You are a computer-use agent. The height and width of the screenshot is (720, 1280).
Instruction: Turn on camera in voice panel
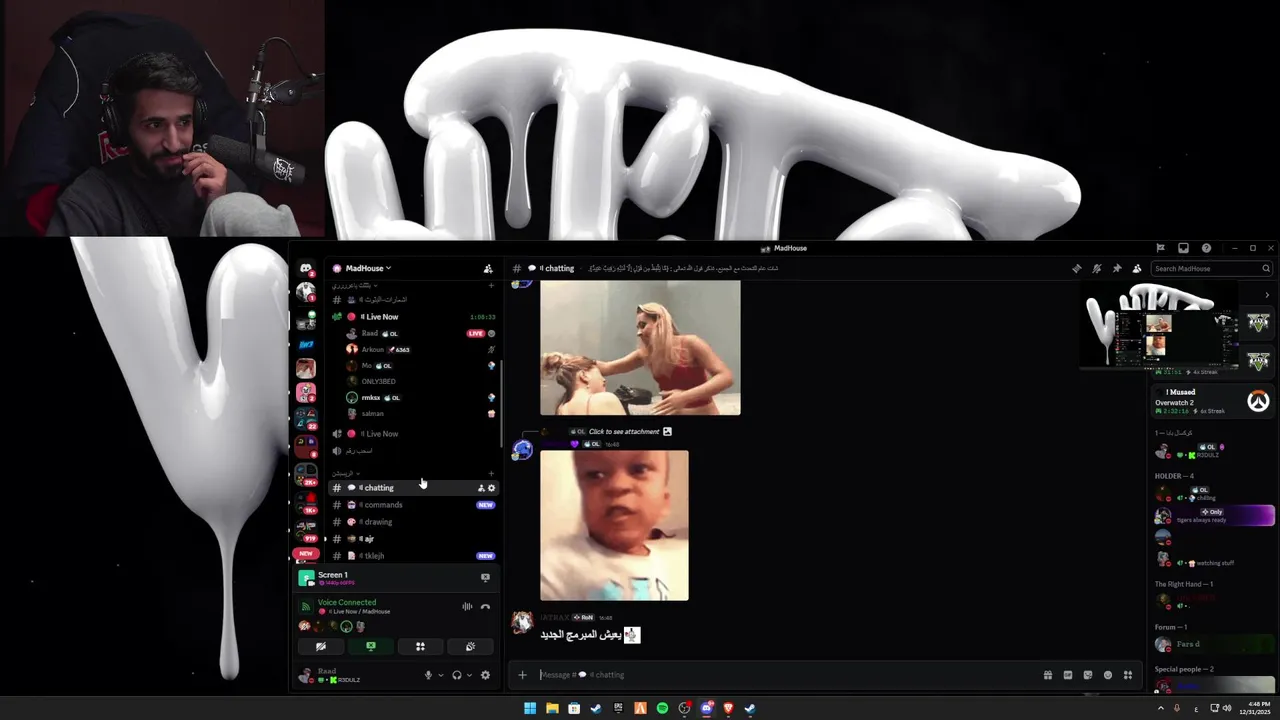pos(321,646)
